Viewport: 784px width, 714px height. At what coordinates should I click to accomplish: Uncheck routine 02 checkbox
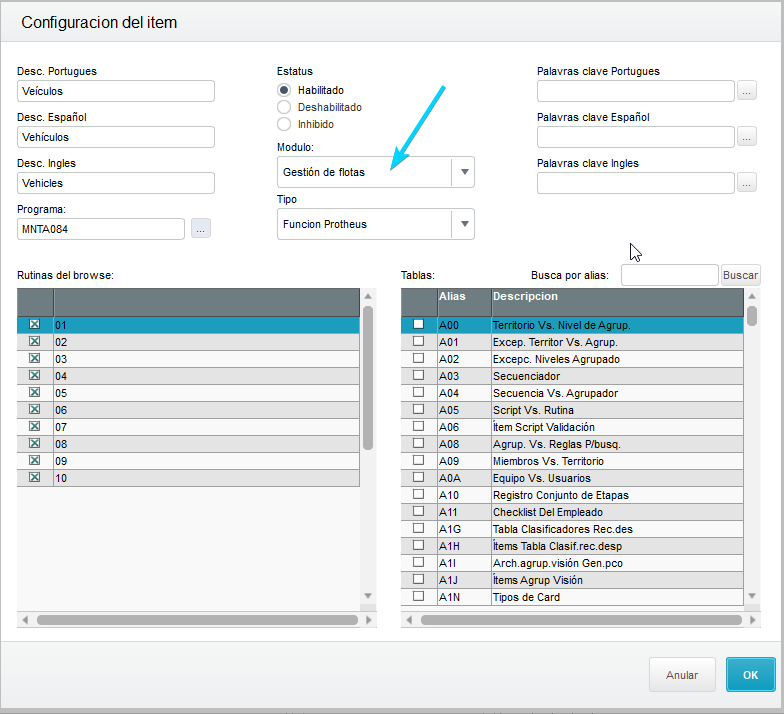pyautogui.click(x=34, y=341)
